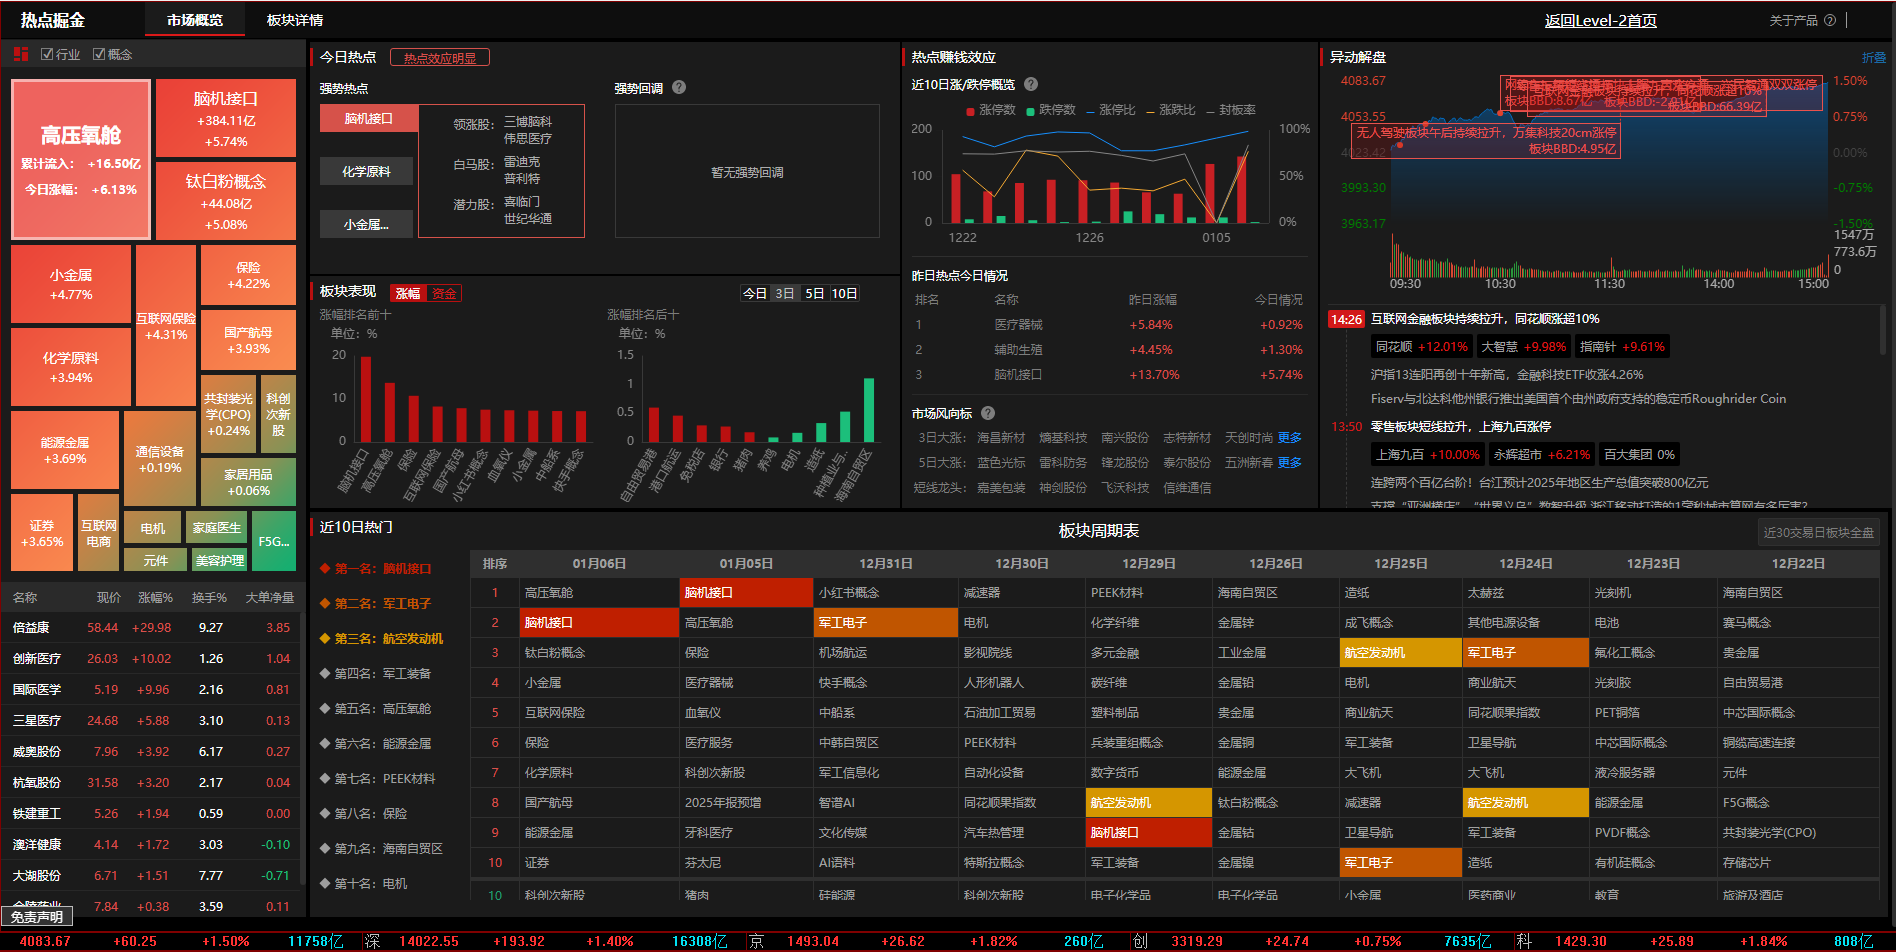Open 返回Level-2首页 link

coord(1600,20)
